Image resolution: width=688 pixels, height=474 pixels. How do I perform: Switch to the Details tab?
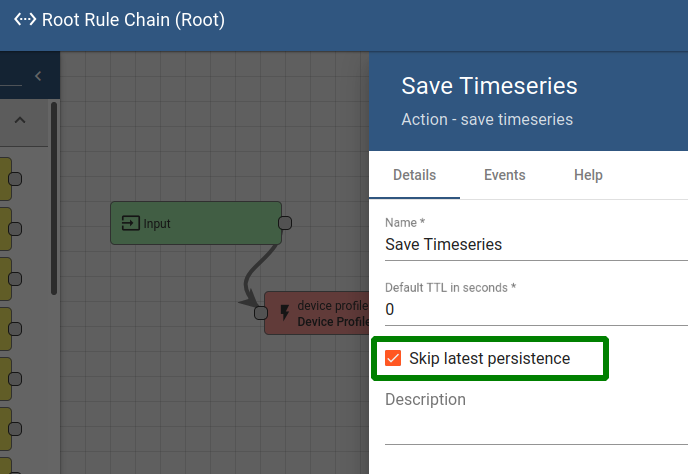(414, 175)
